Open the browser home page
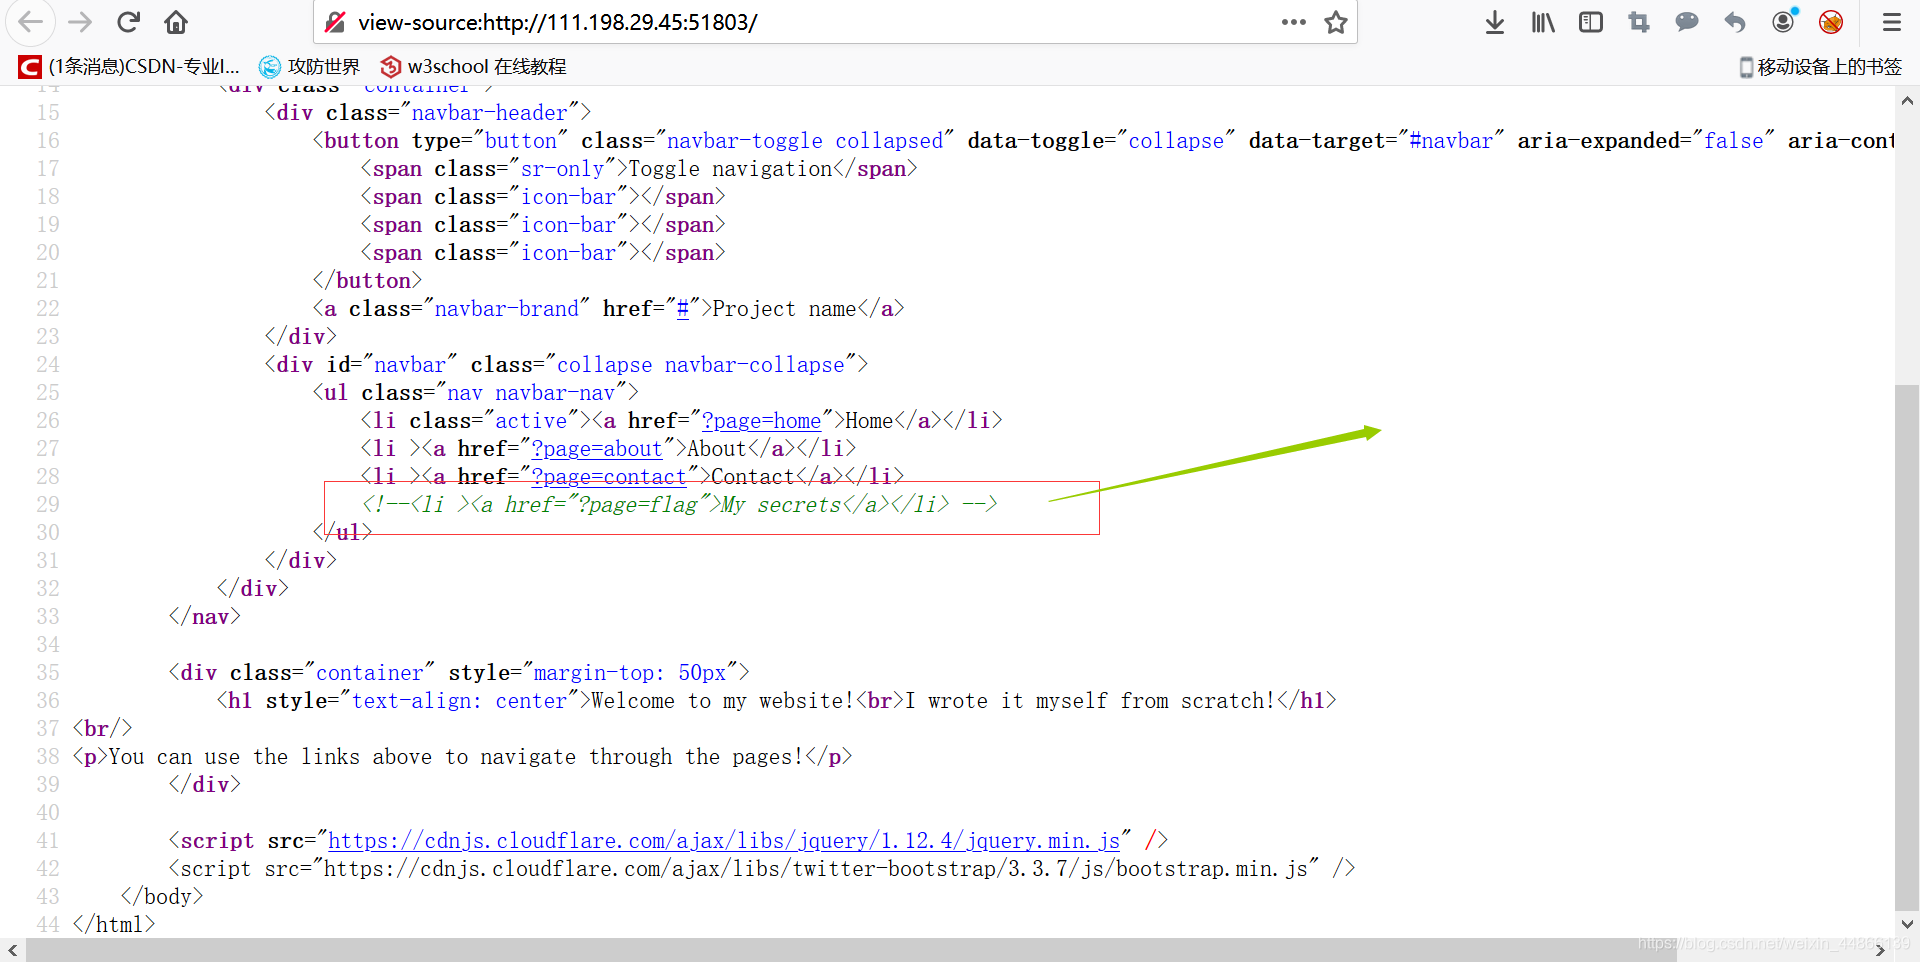 point(176,22)
